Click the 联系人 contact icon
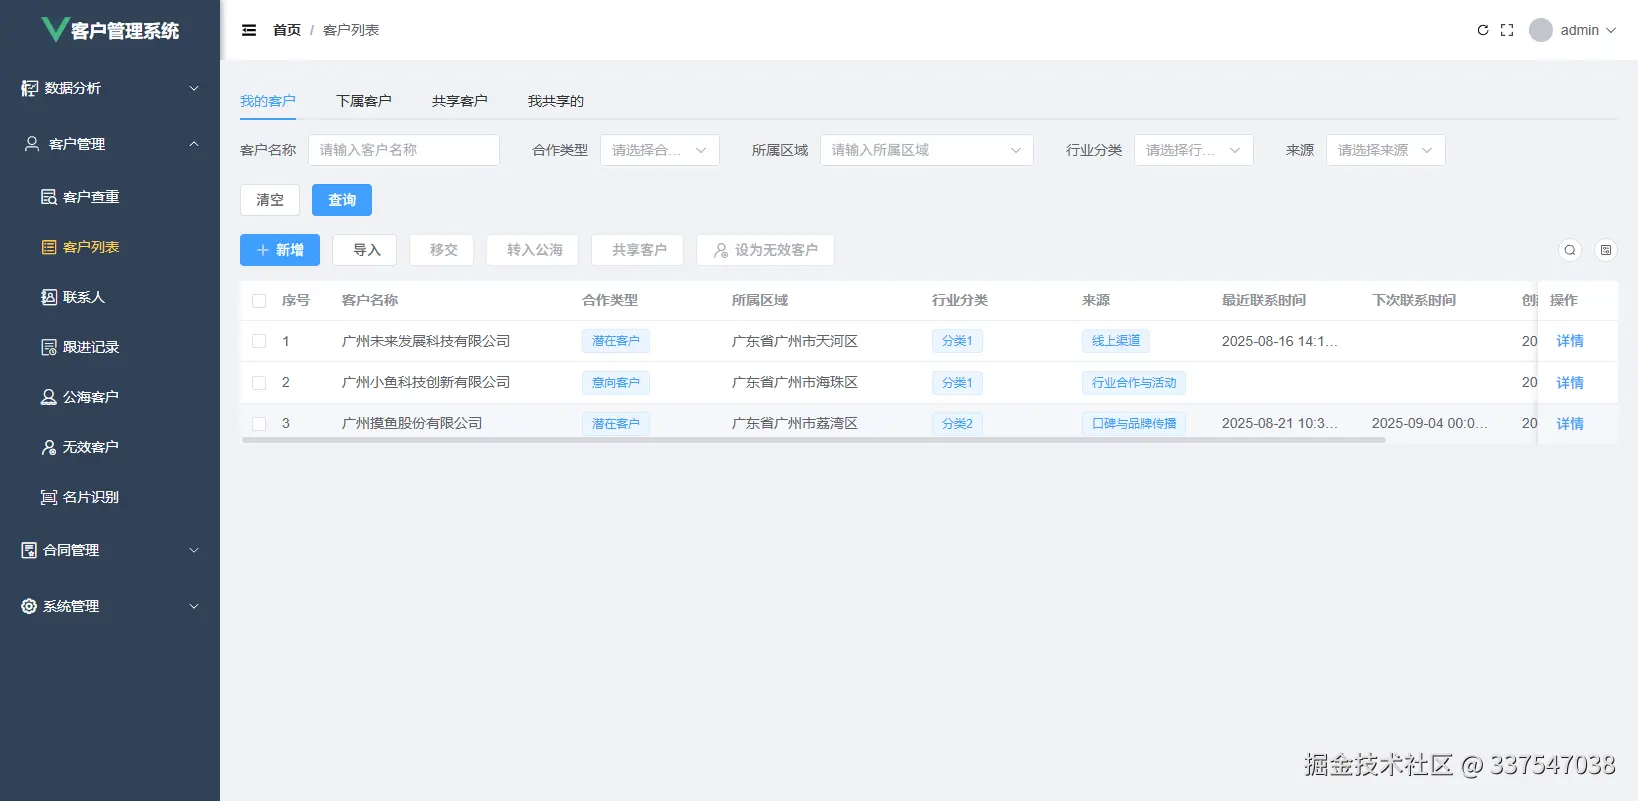 [x=48, y=297]
